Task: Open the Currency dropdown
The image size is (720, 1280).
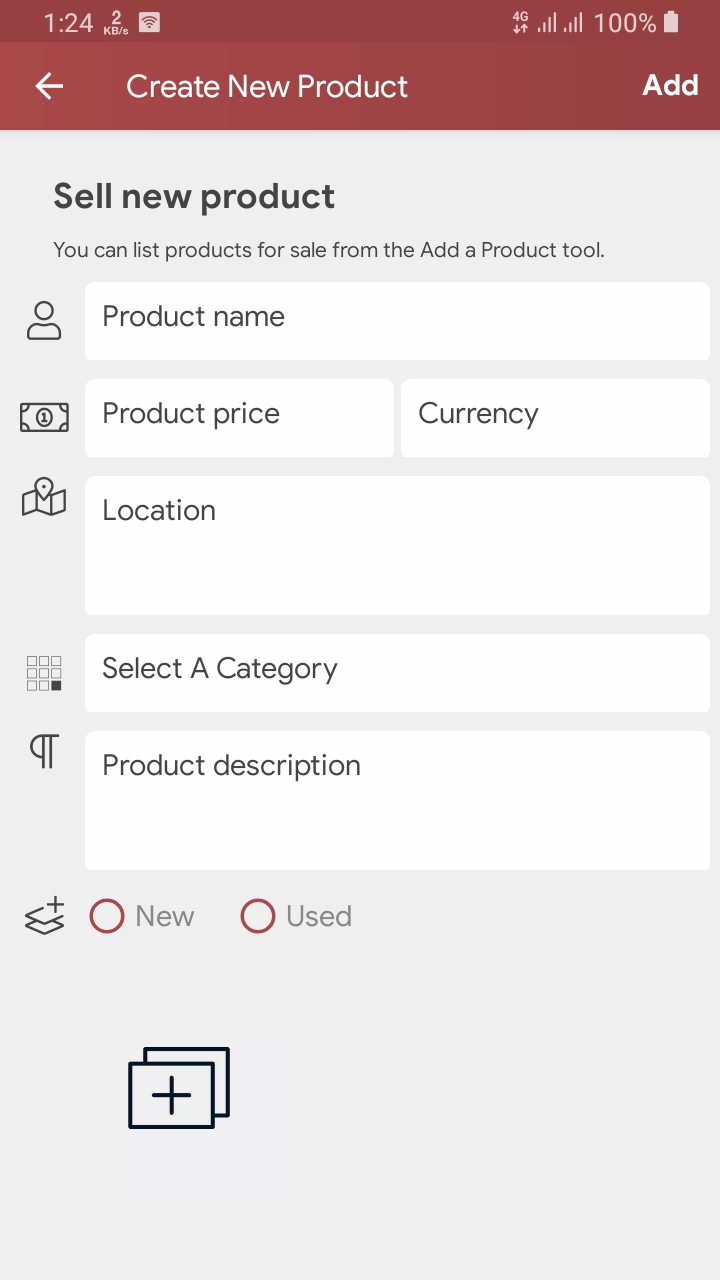Action: coord(555,418)
